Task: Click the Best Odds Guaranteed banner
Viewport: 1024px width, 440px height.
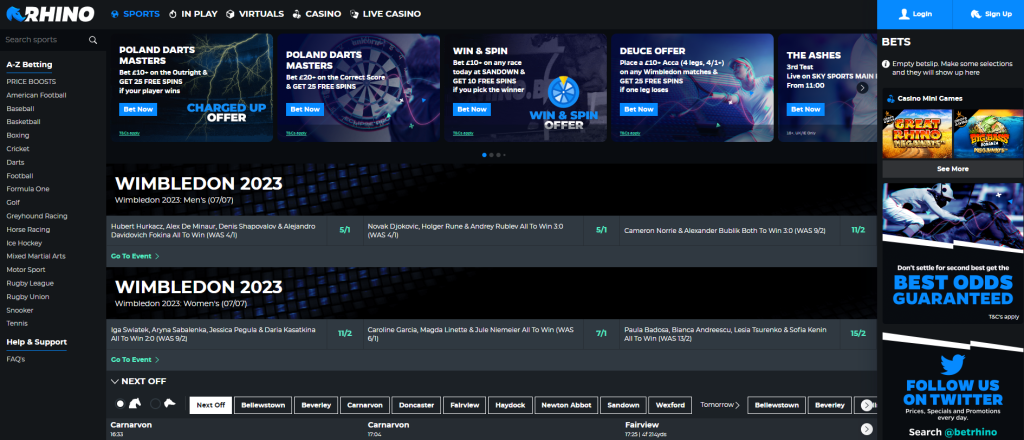Action: pos(953,253)
